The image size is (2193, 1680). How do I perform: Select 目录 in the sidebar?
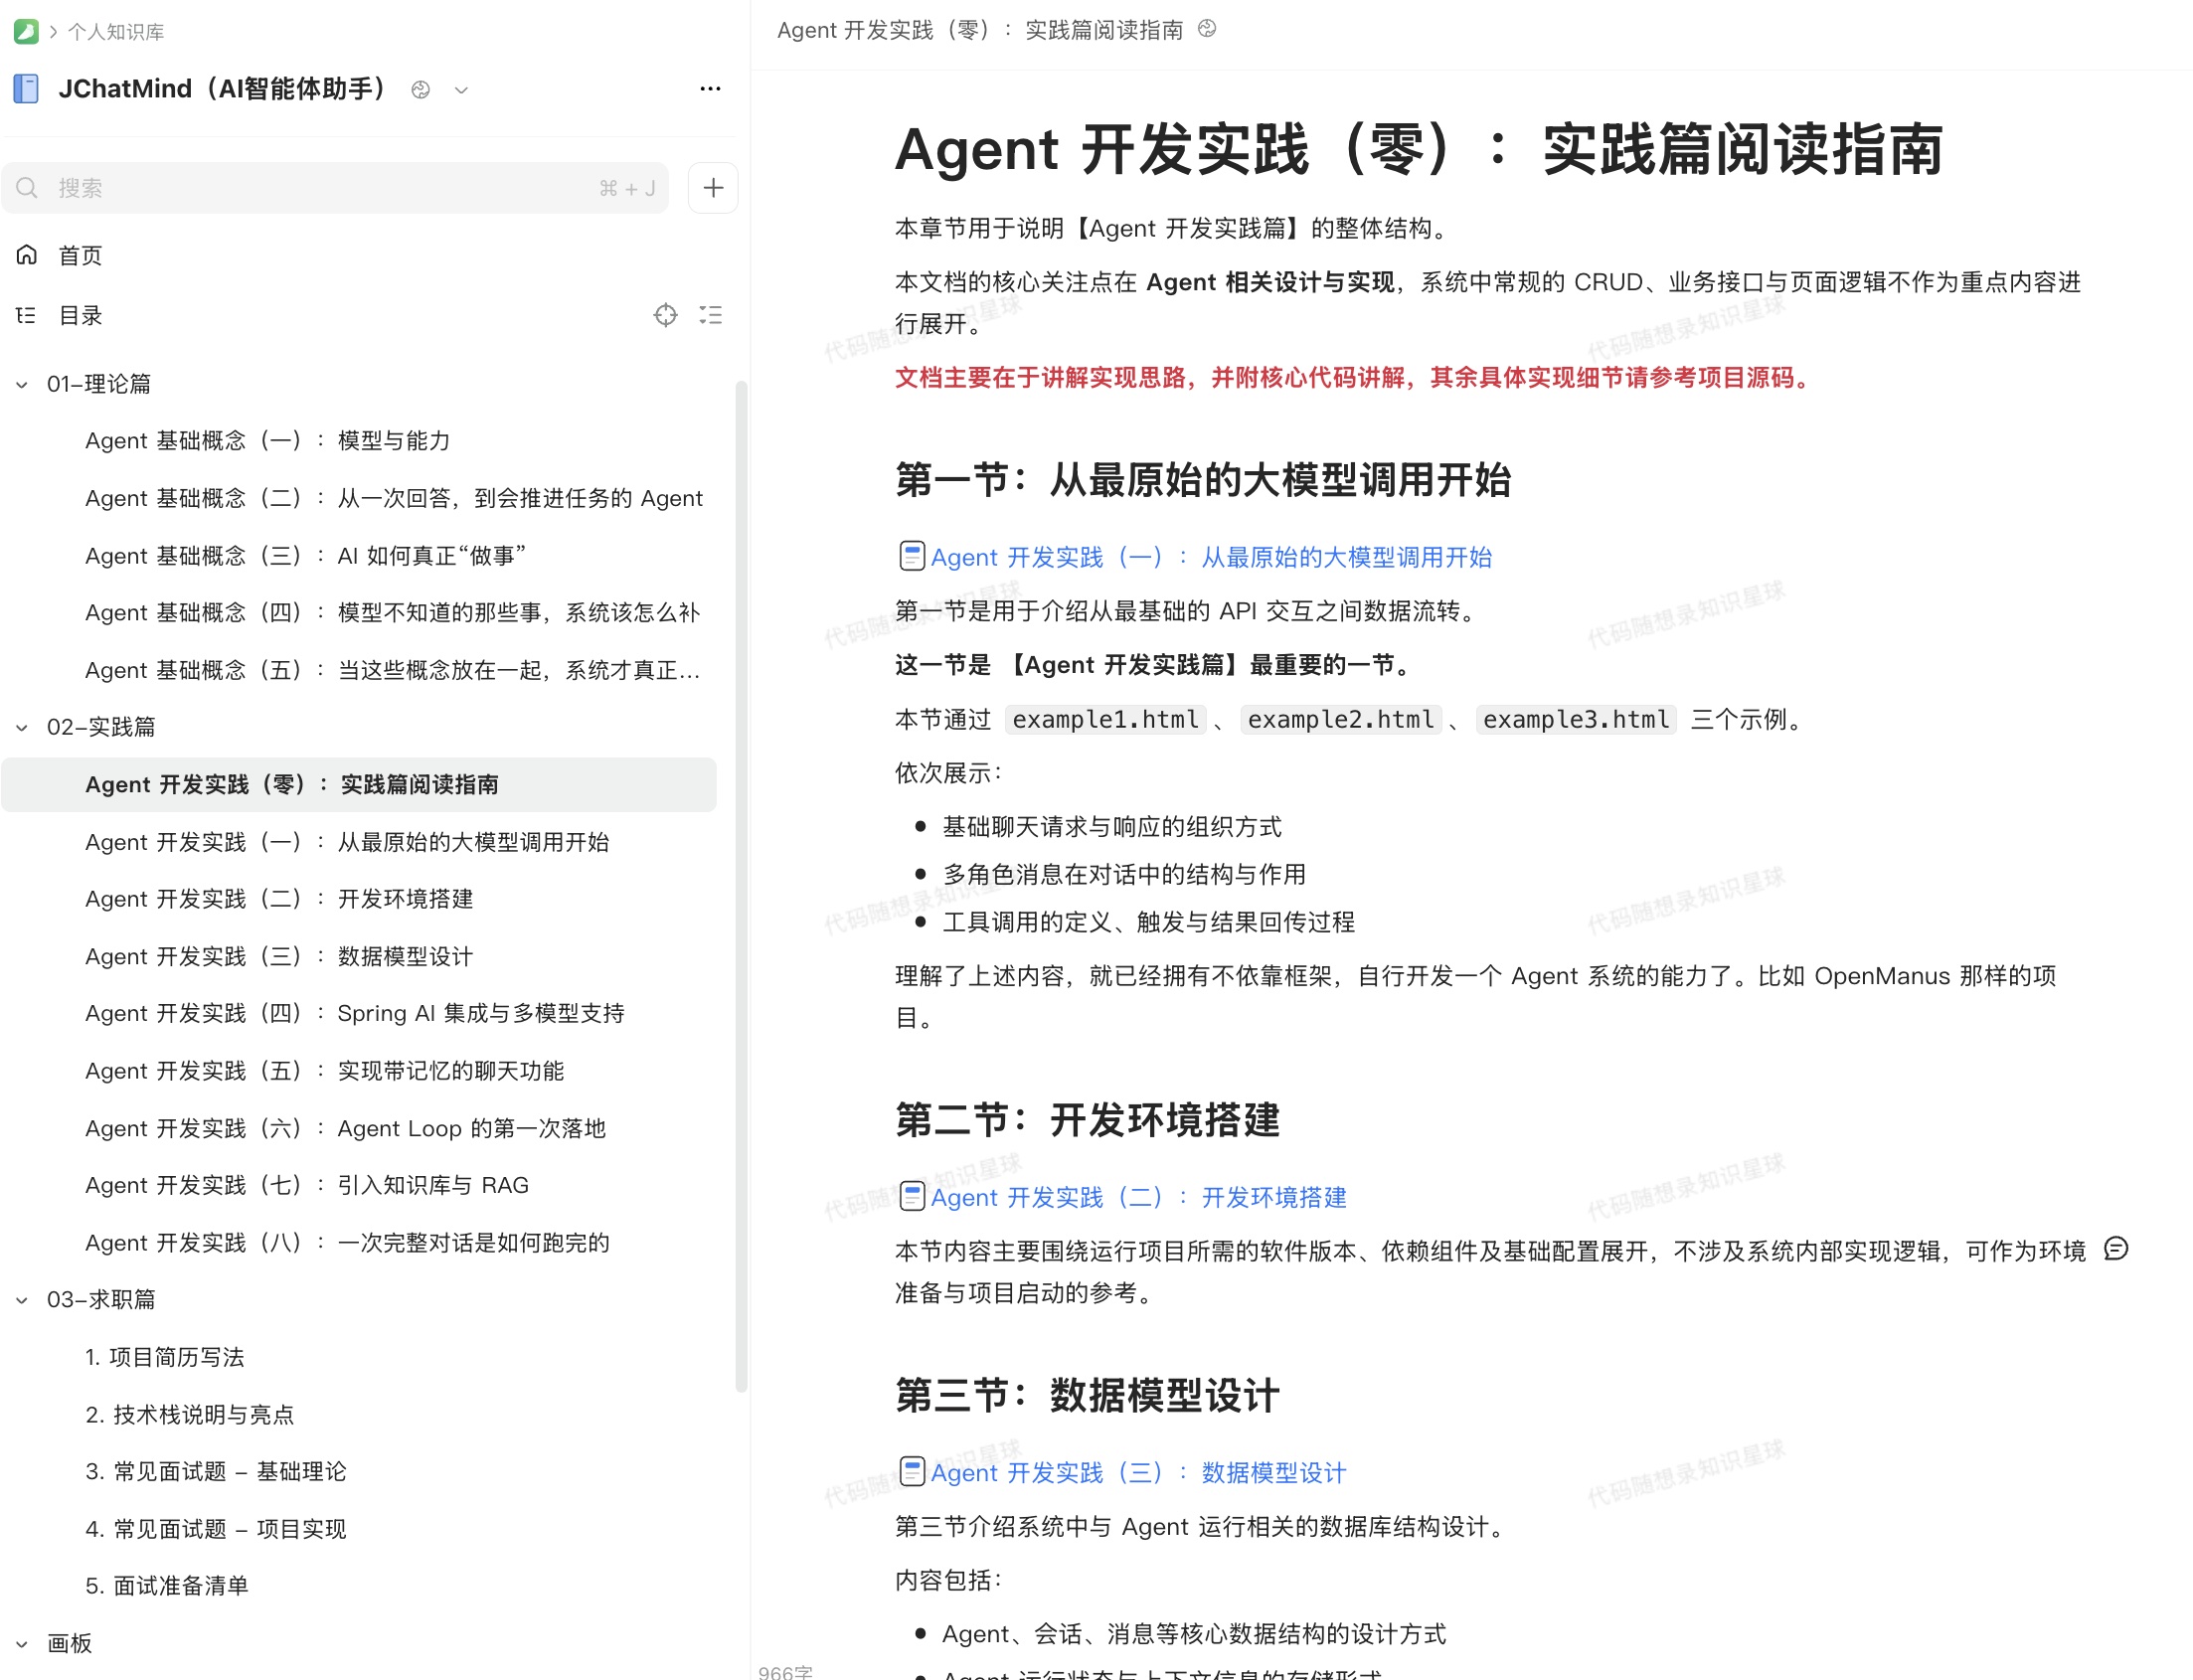click(x=80, y=316)
